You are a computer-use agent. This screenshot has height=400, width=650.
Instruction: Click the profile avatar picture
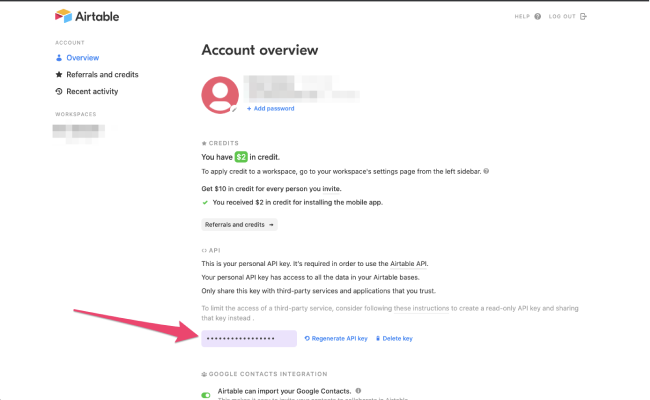(220, 95)
